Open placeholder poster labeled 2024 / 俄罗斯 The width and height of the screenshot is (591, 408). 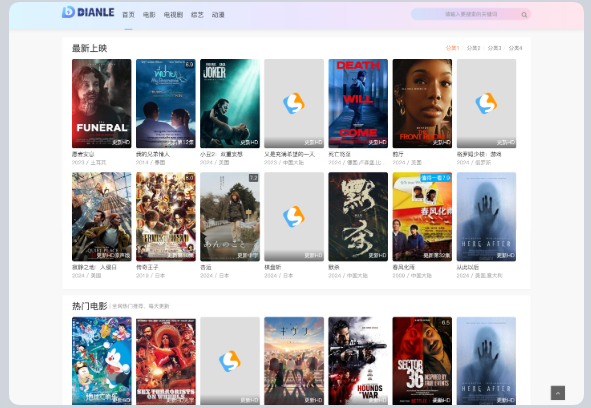pyautogui.click(x=486, y=103)
